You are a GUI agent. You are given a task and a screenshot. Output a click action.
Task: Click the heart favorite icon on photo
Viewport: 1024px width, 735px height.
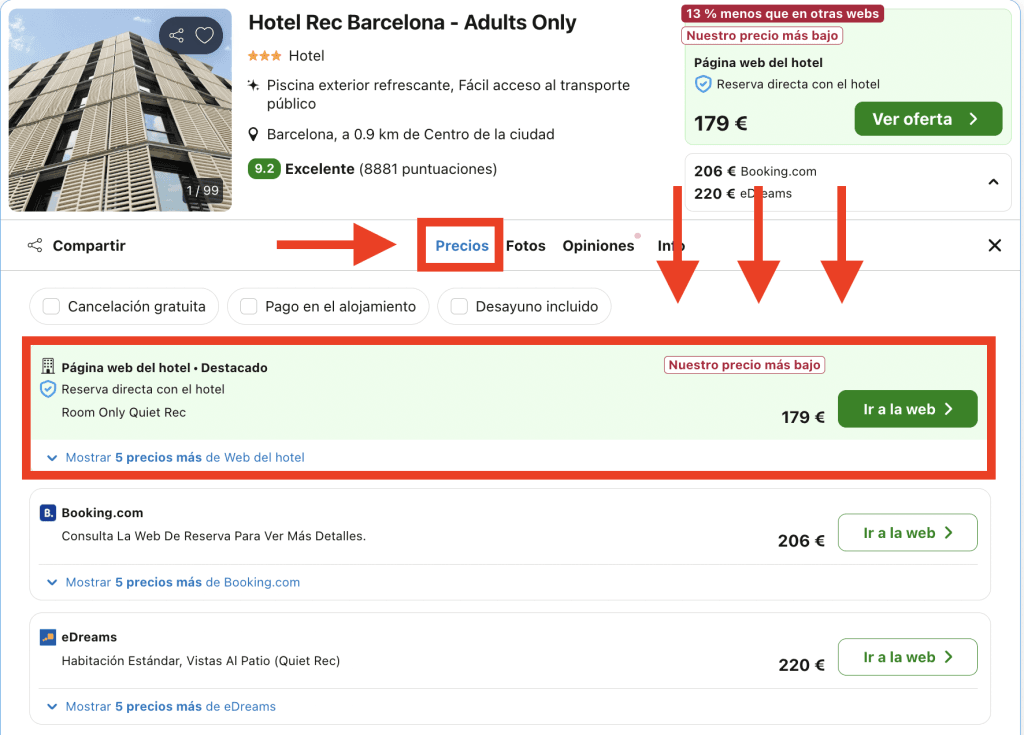tap(205, 36)
